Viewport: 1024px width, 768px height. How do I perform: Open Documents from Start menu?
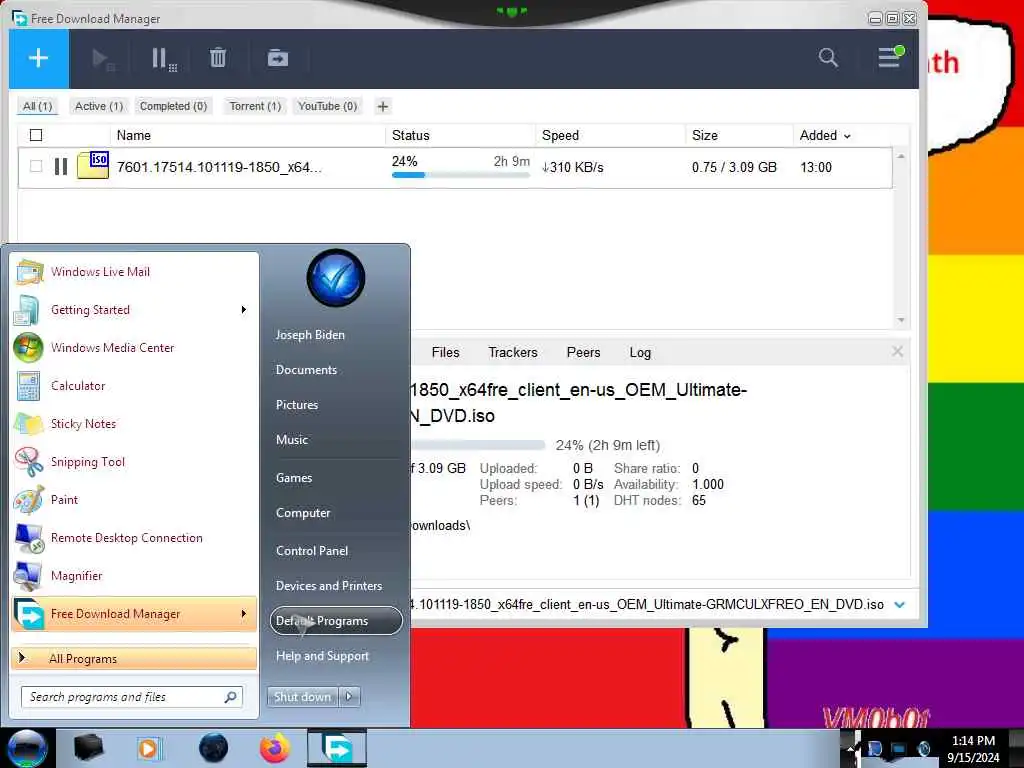point(306,370)
